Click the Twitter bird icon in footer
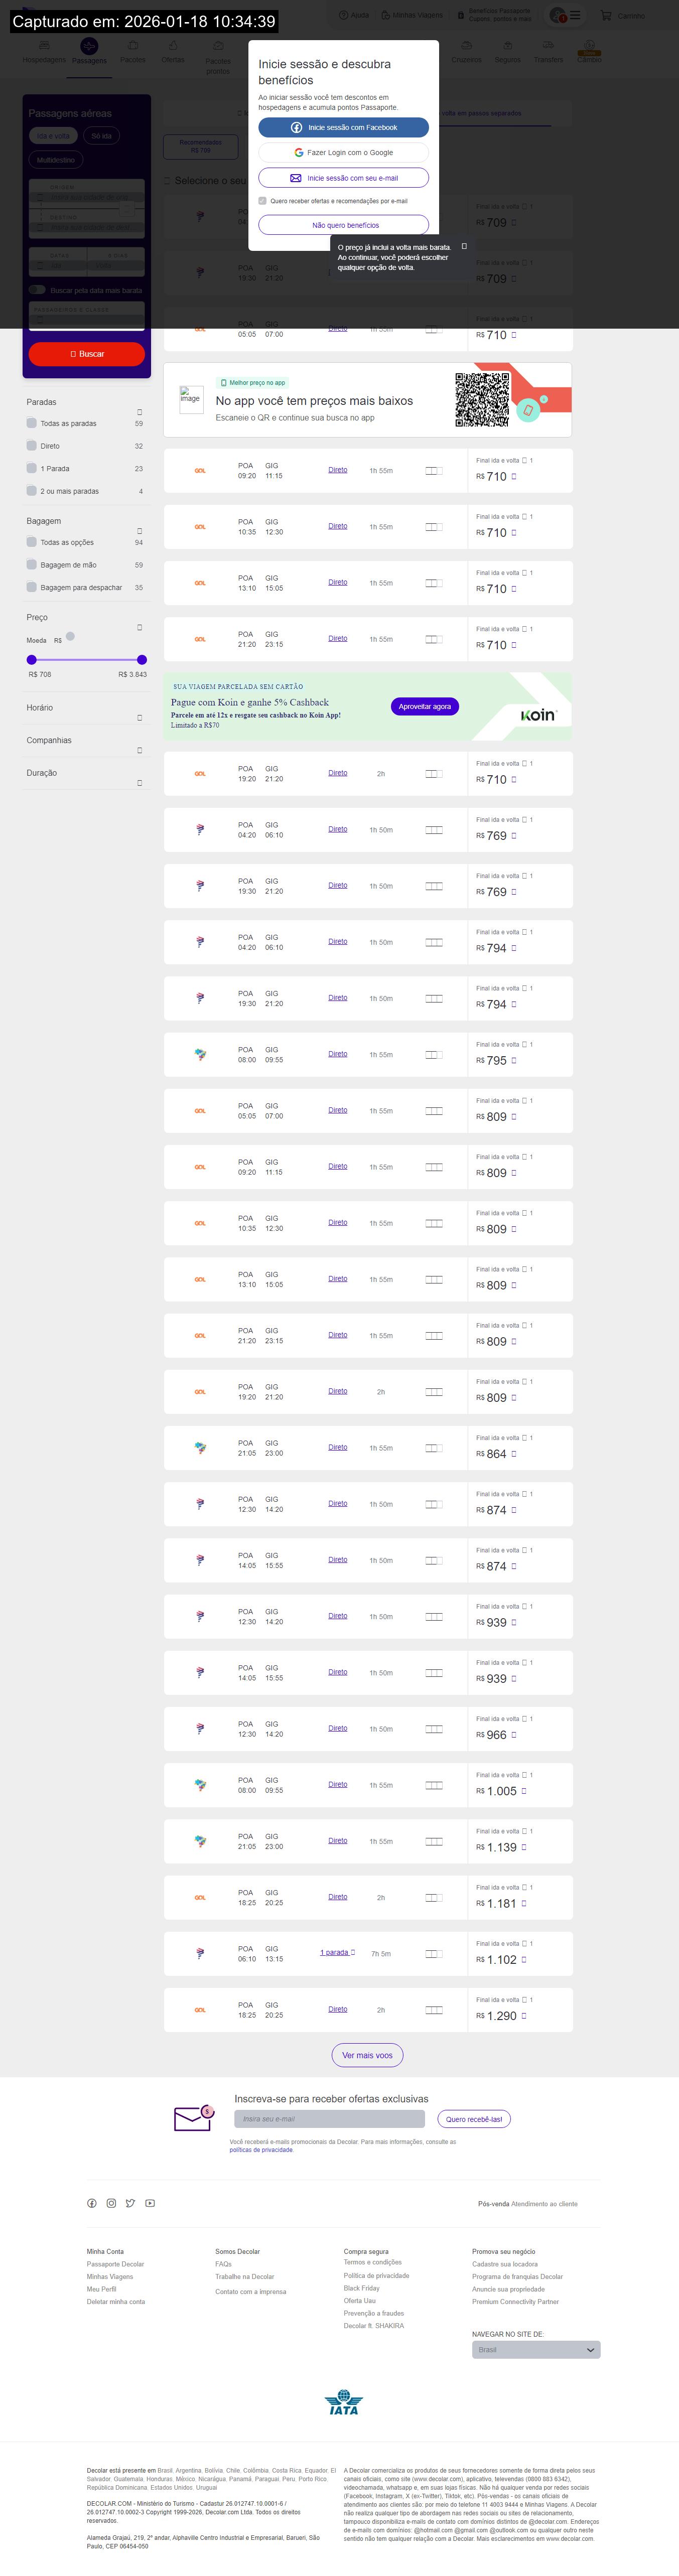Screen dimensions: 679x2576 coord(130,2203)
